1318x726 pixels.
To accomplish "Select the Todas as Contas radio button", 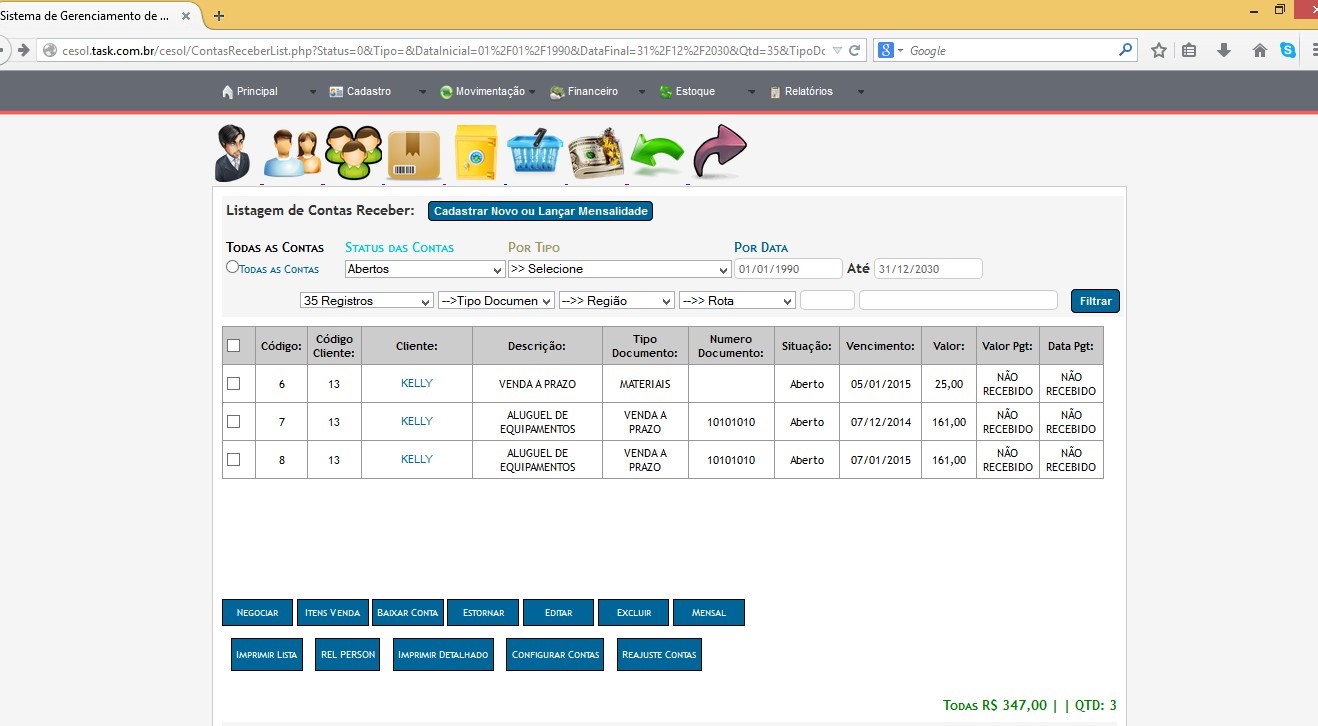I will [x=232, y=267].
